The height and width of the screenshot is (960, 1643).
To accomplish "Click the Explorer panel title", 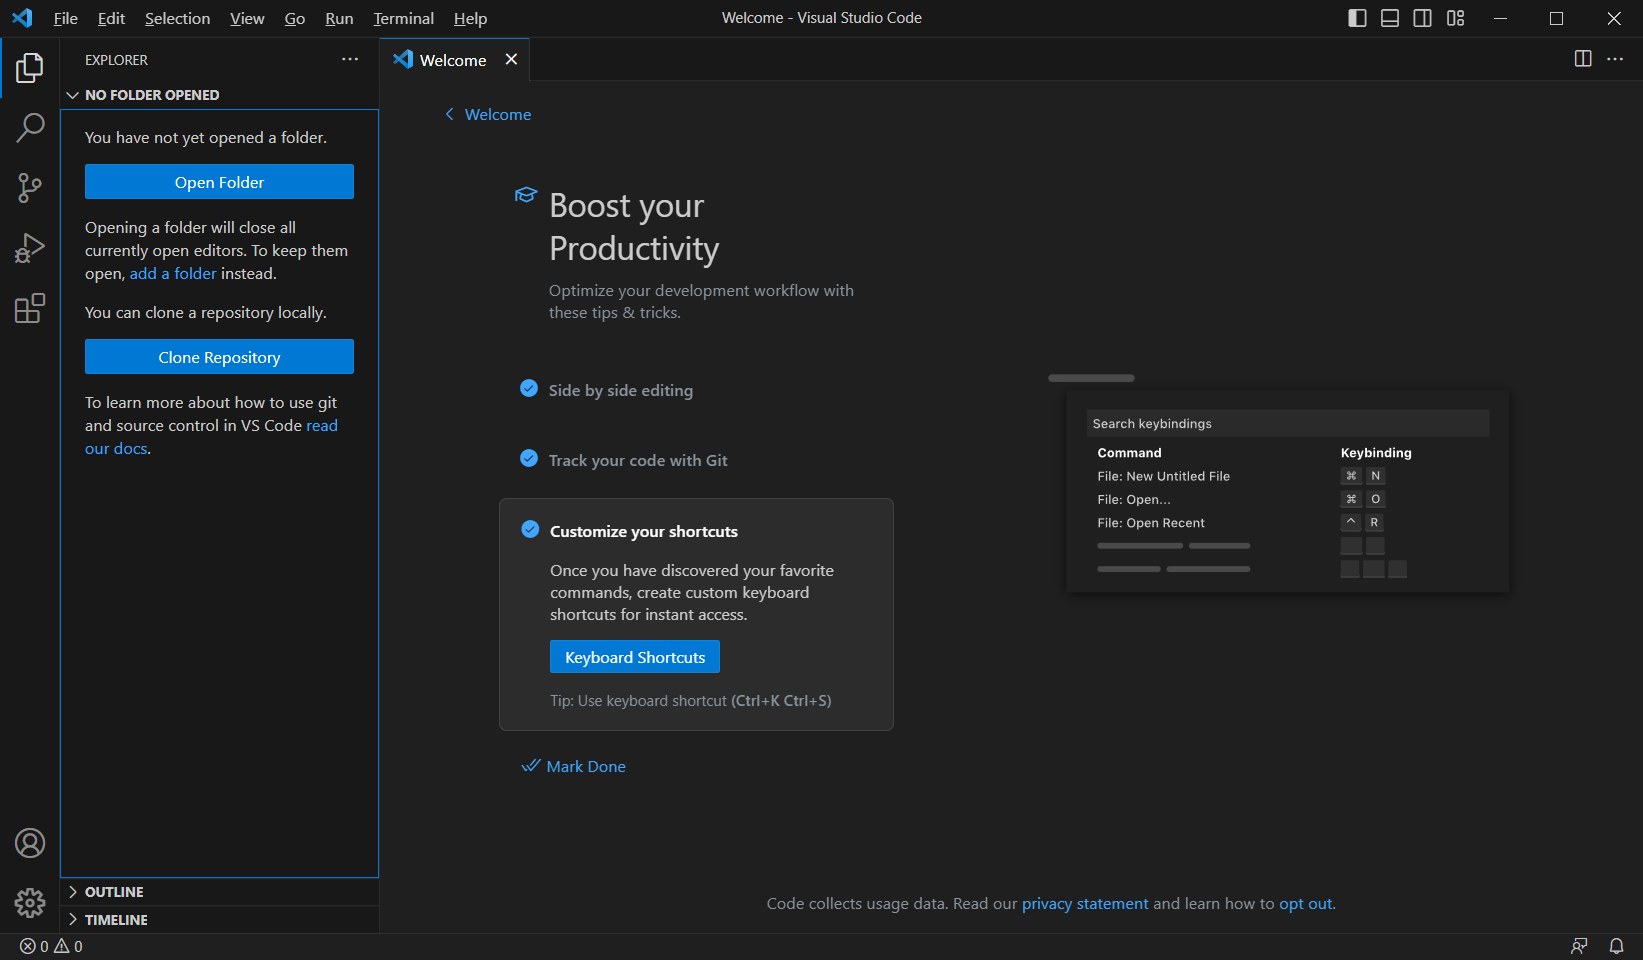I will (116, 60).
